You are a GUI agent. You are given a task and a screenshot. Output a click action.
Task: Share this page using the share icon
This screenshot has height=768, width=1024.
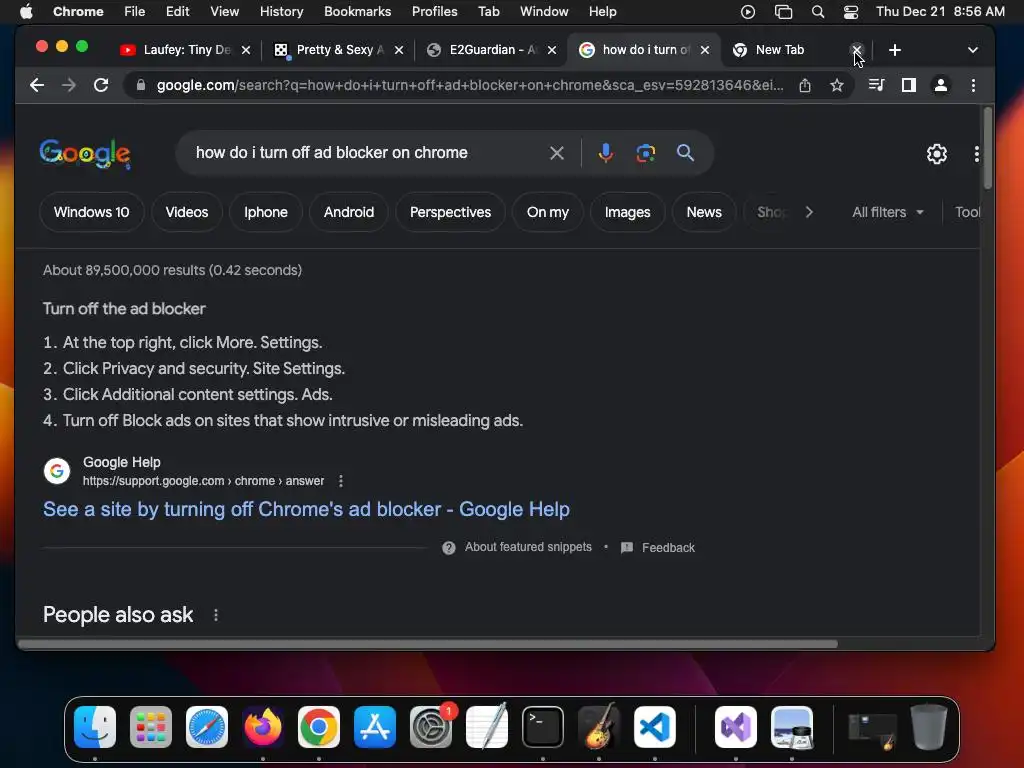[805, 85]
